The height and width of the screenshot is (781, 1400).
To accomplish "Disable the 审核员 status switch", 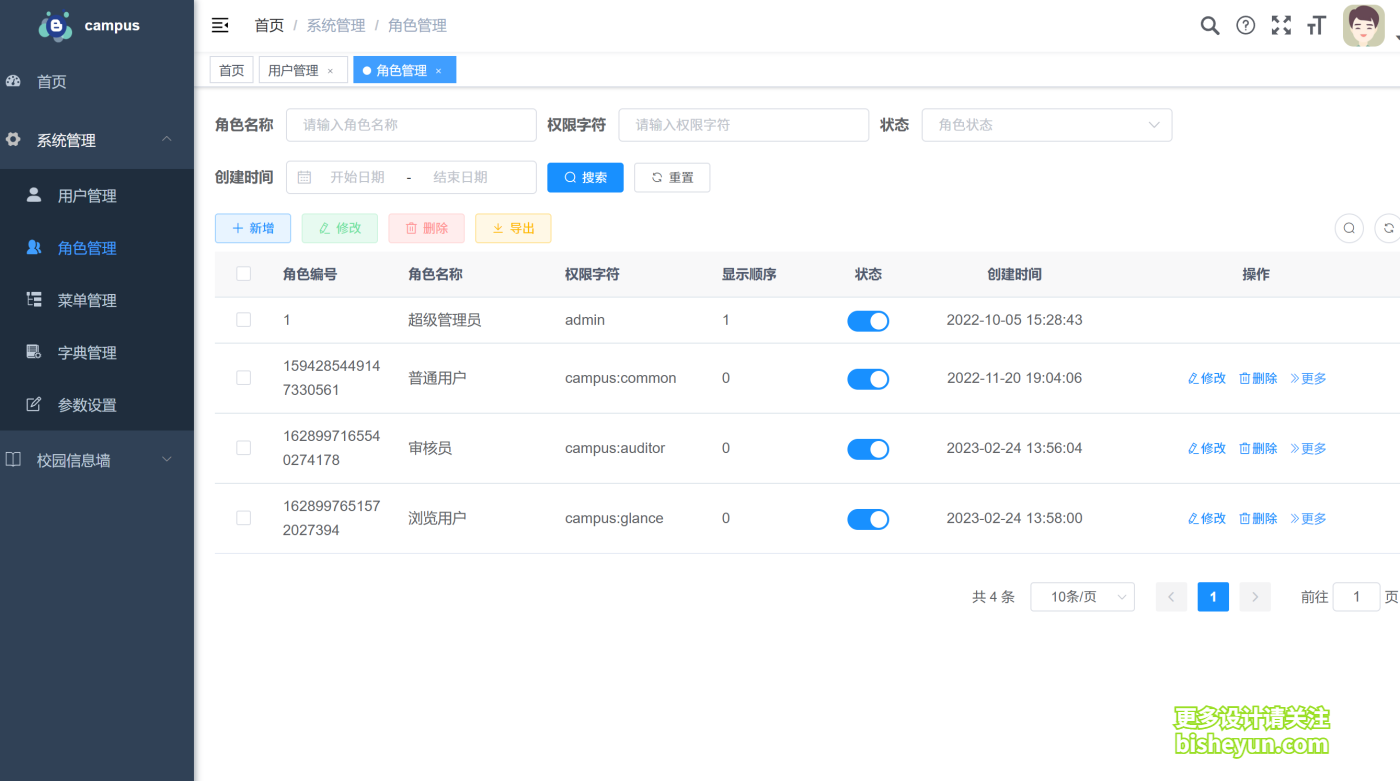I will (x=868, y=449).
